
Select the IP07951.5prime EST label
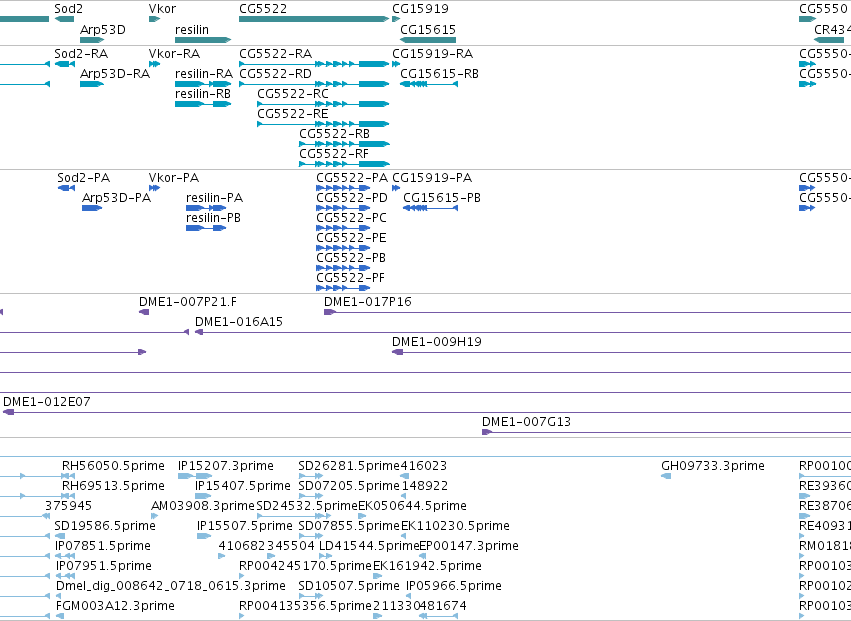click(104, 567)
